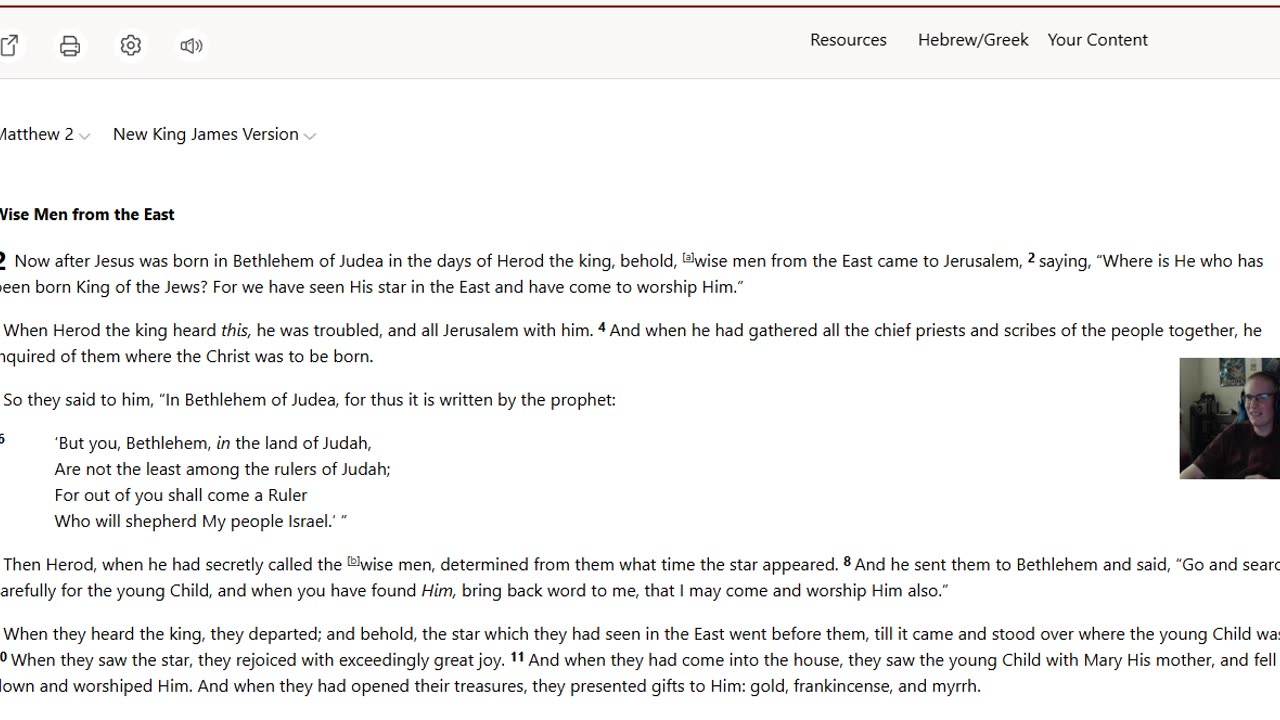Click the large chapter number 2

[x=3, y=262]
